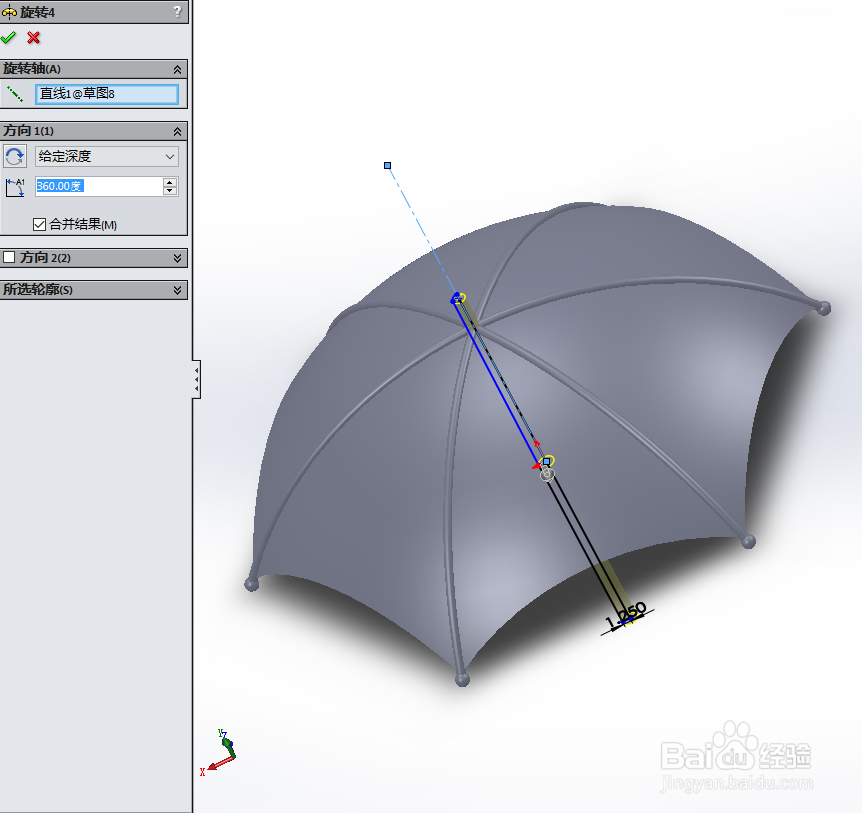Open the 给定深度 revolve type dropdown
Viewport: 862px width, 813px height.
107,157
